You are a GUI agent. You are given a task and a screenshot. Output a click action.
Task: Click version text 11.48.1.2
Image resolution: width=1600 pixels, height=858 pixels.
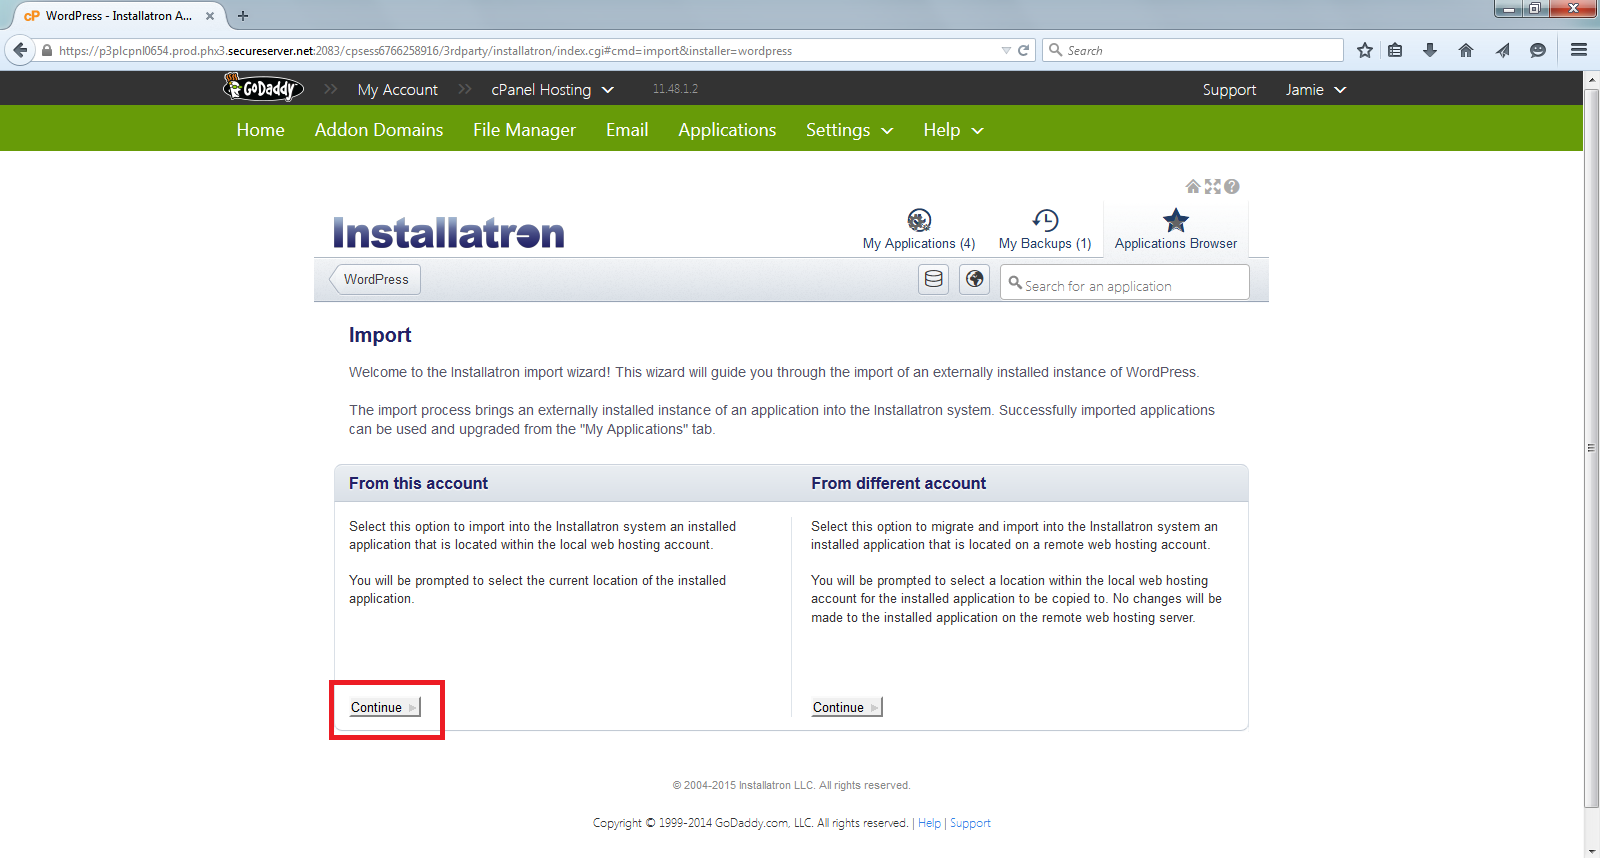tap(675, 89)
